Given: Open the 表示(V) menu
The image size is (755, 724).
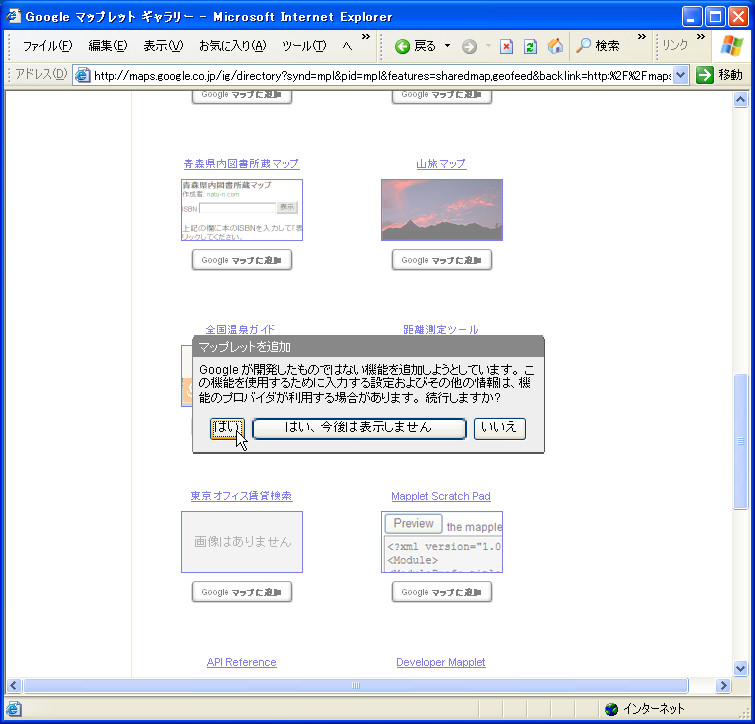Looking at the screenshot, I should [163, 46].
